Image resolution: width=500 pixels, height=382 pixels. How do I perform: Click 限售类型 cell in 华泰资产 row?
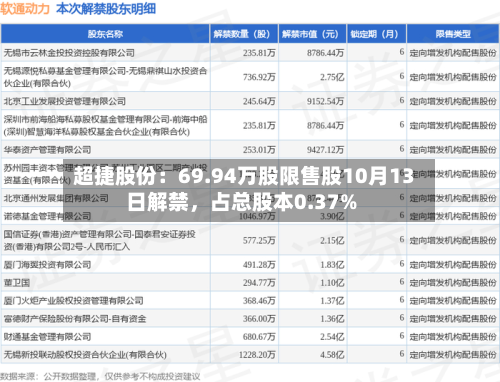453,150
